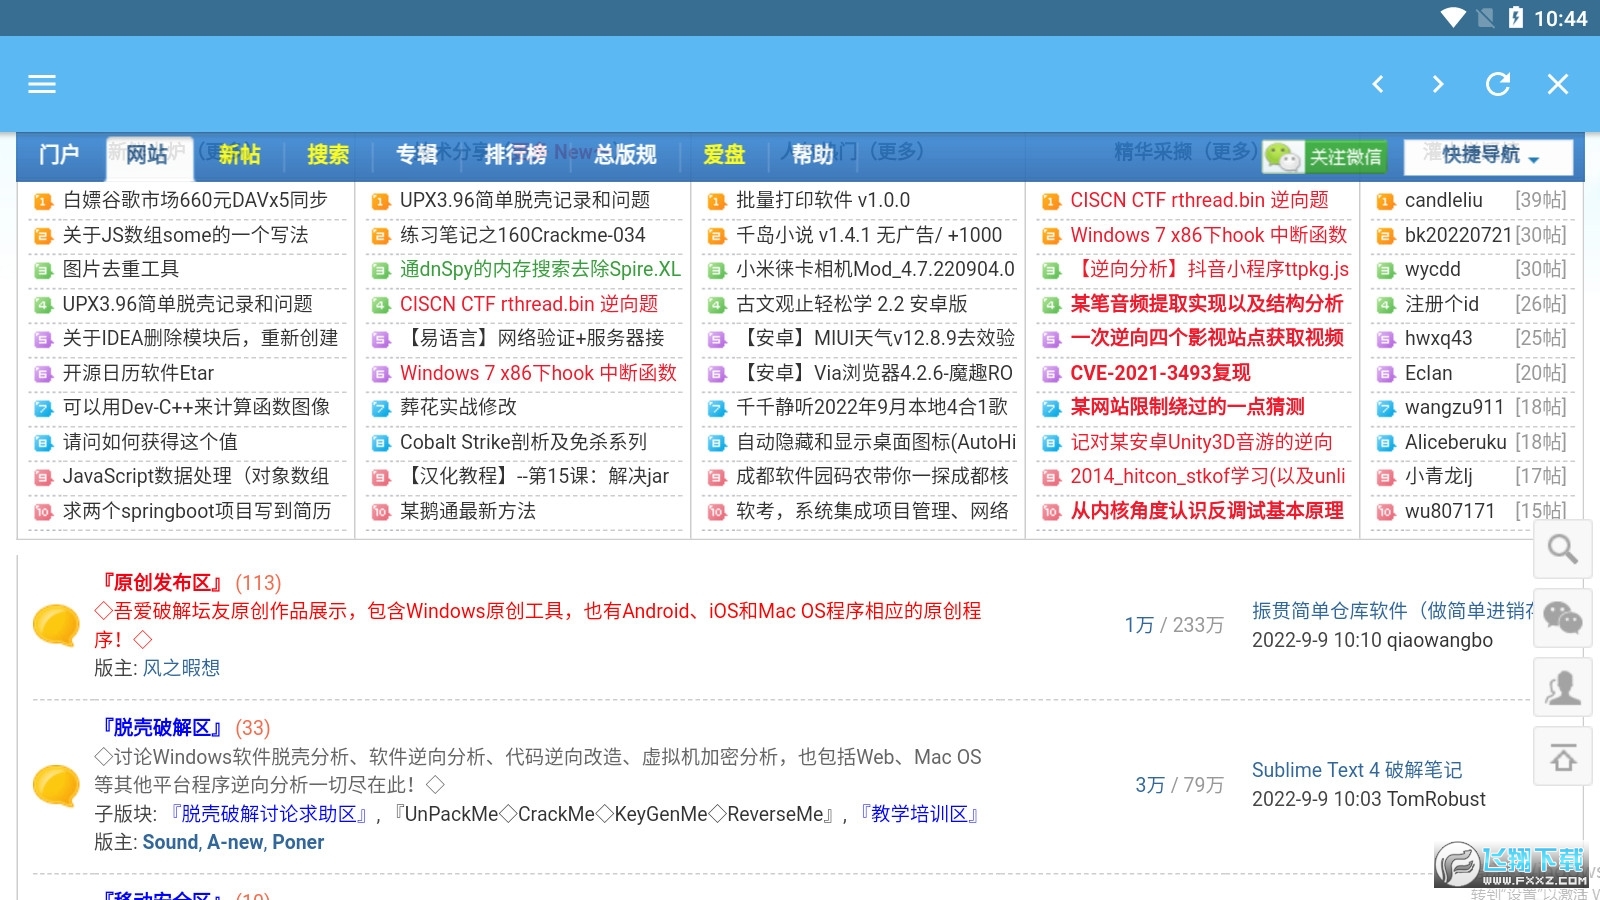The height and width of the screenshot is (900, 1600).
Task: Open the 帮助 menu item
Action: click(812, 155)
